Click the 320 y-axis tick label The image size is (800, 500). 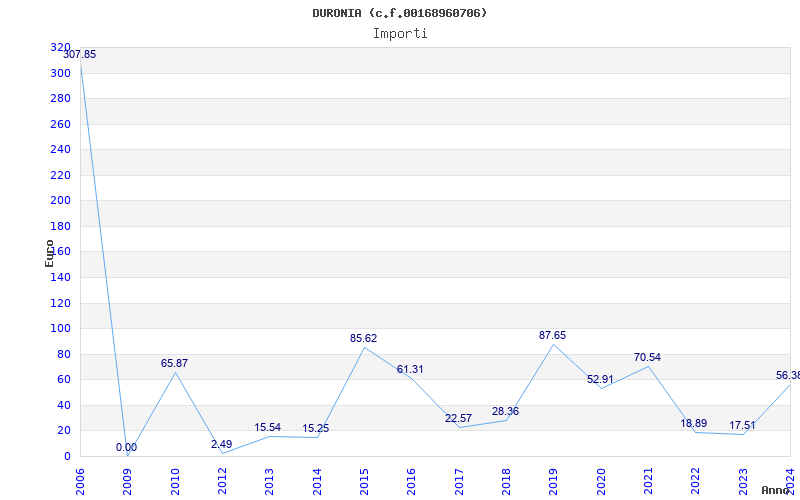tap(60, 47)
